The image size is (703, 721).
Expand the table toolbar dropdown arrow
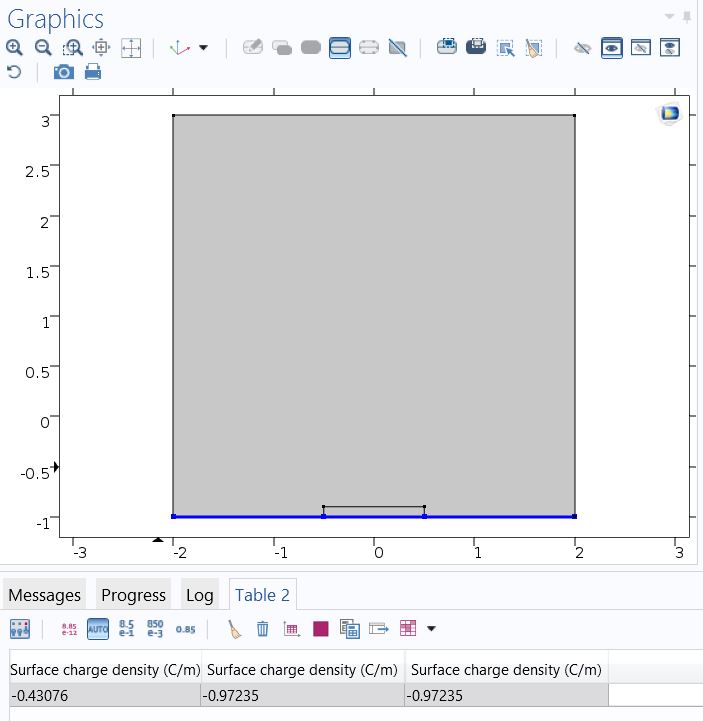click(432, 629)
